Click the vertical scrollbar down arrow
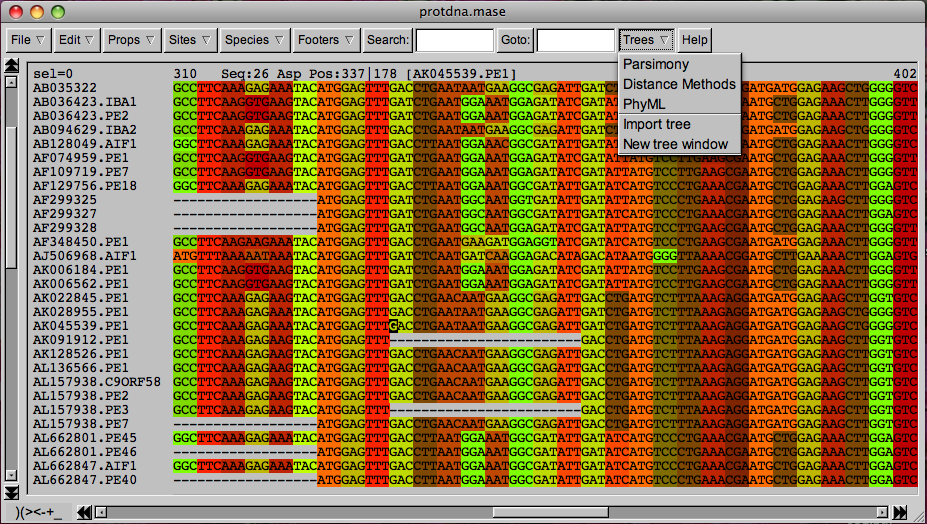The width and height of the screenshot is (927, 524). [x=12, y=475]
